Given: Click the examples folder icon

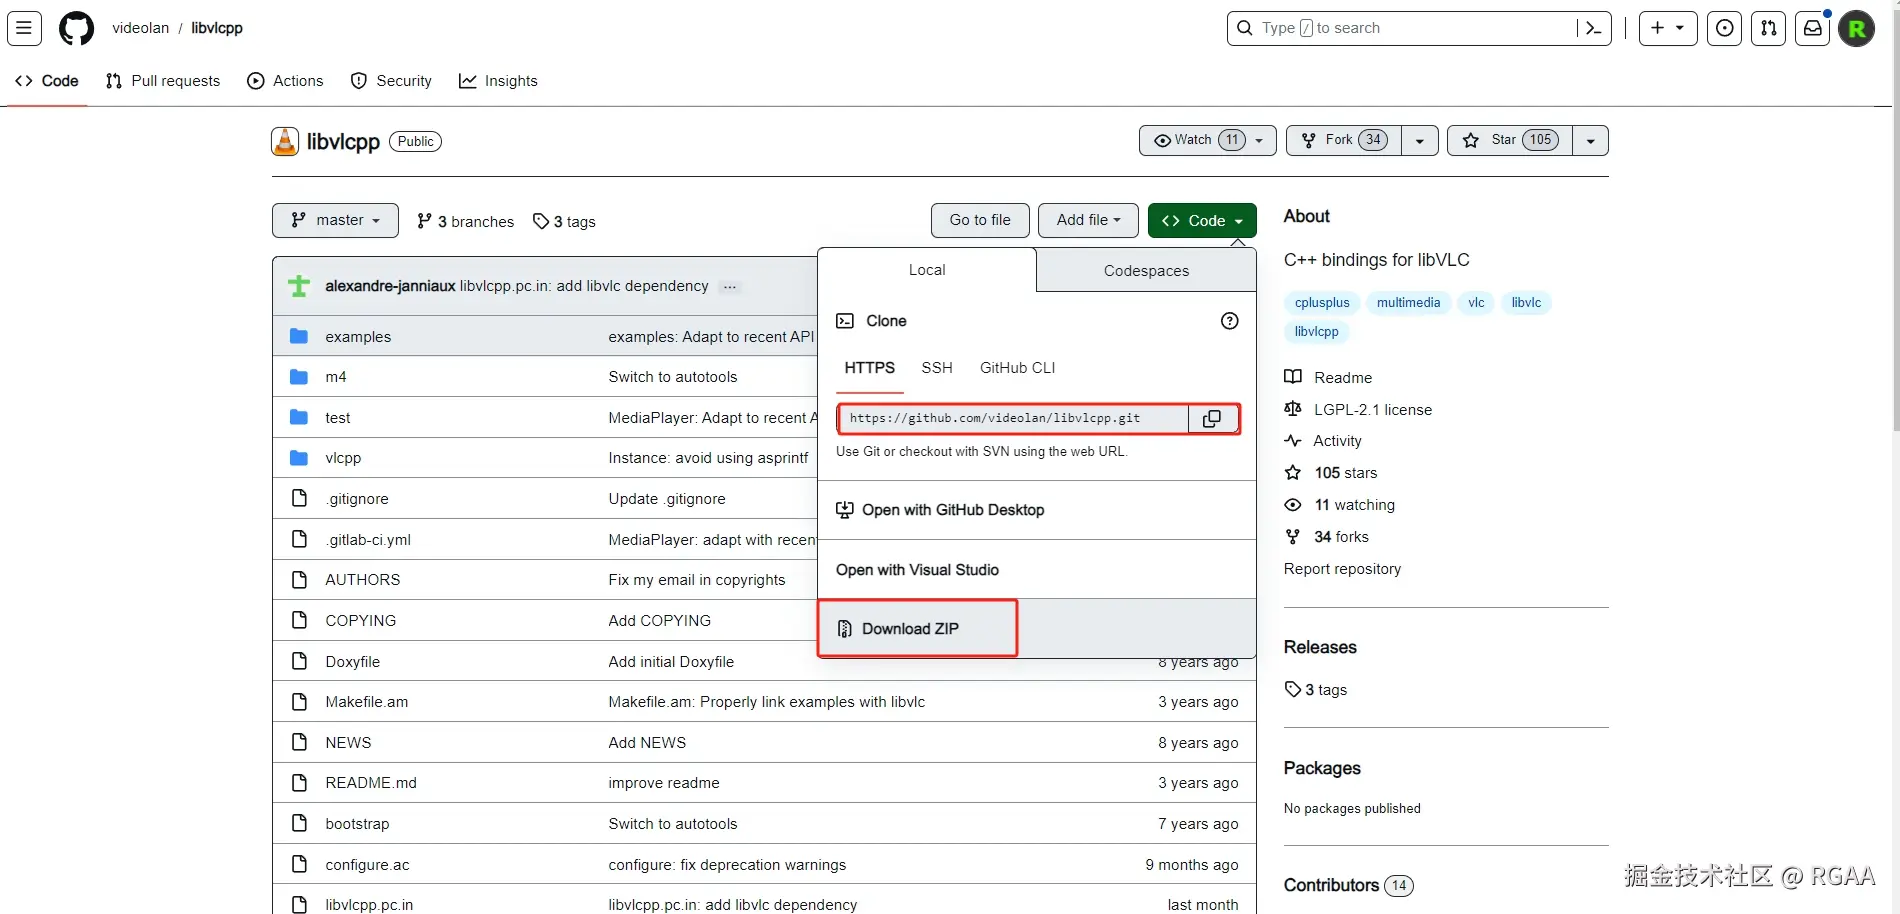Looking at the screenshot, I should pos(299,337).
